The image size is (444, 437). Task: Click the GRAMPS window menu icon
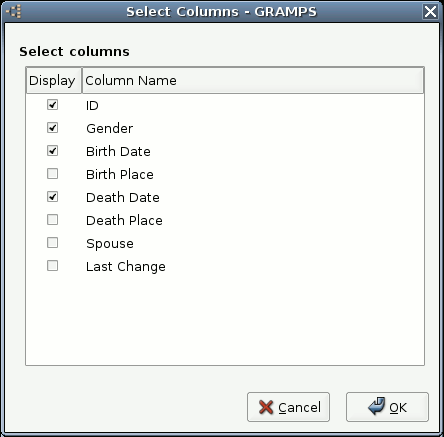tap(14, 11)
